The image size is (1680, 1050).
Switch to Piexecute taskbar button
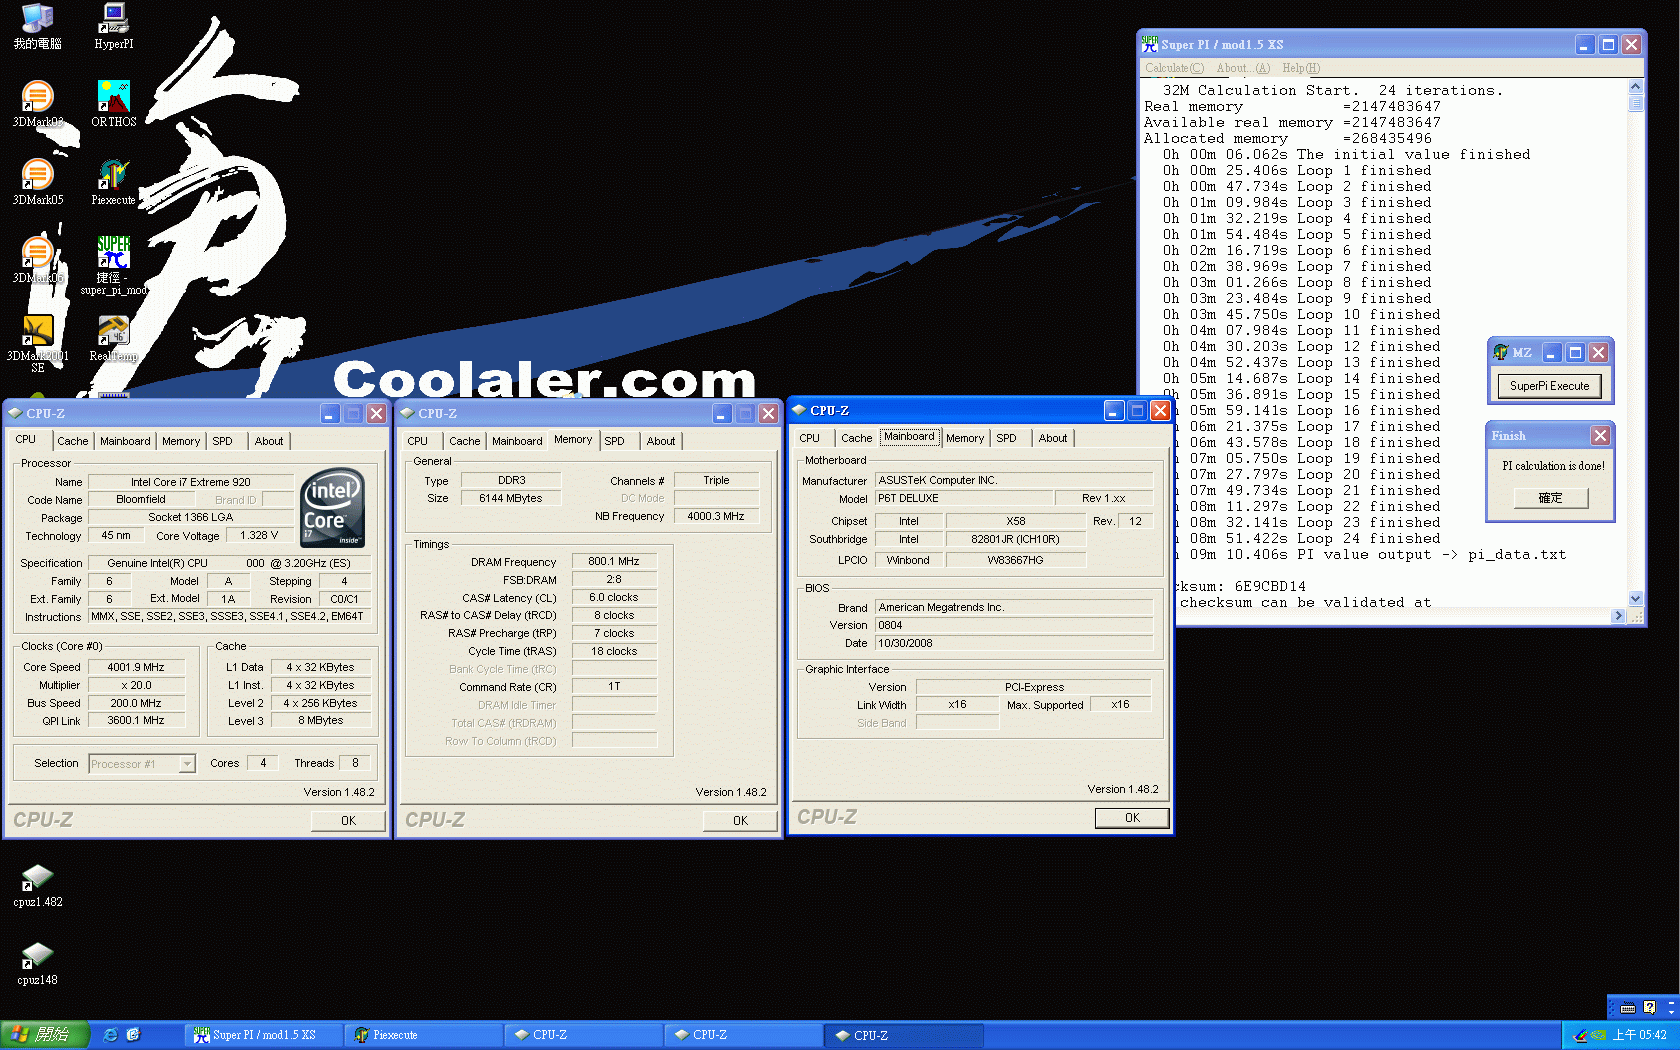pos(424,1035)
